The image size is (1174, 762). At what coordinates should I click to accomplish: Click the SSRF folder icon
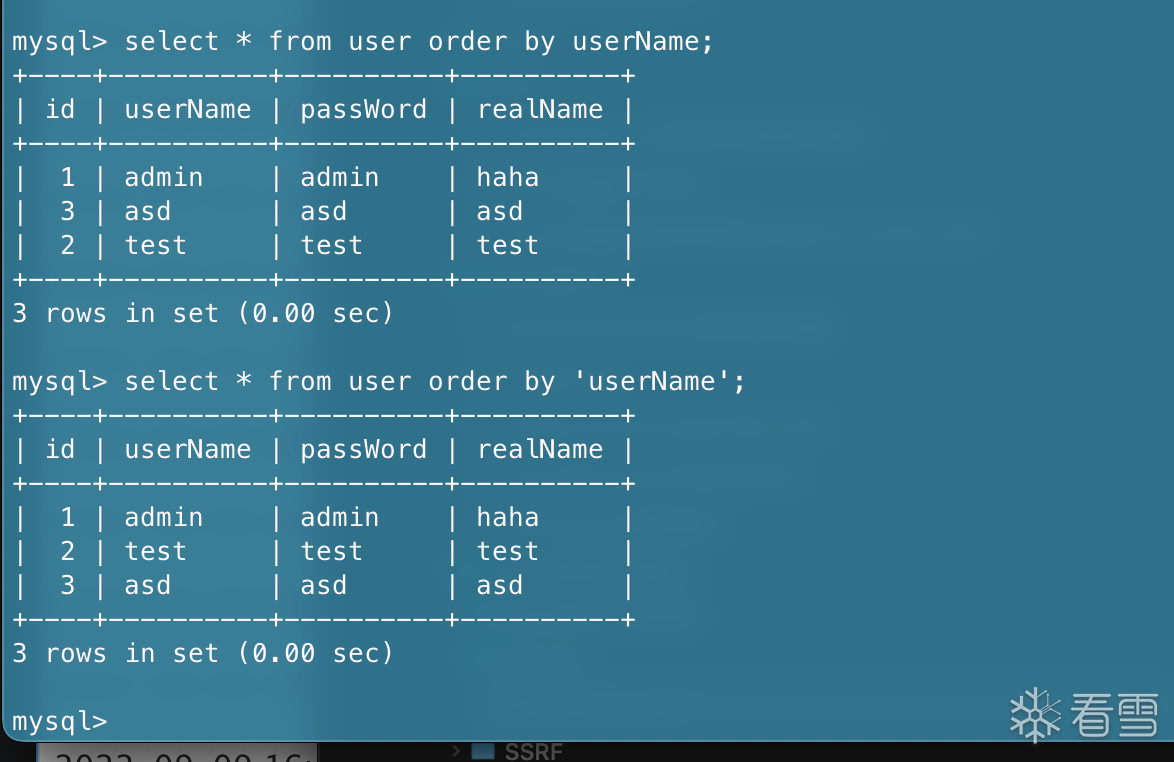coord(483,751)
